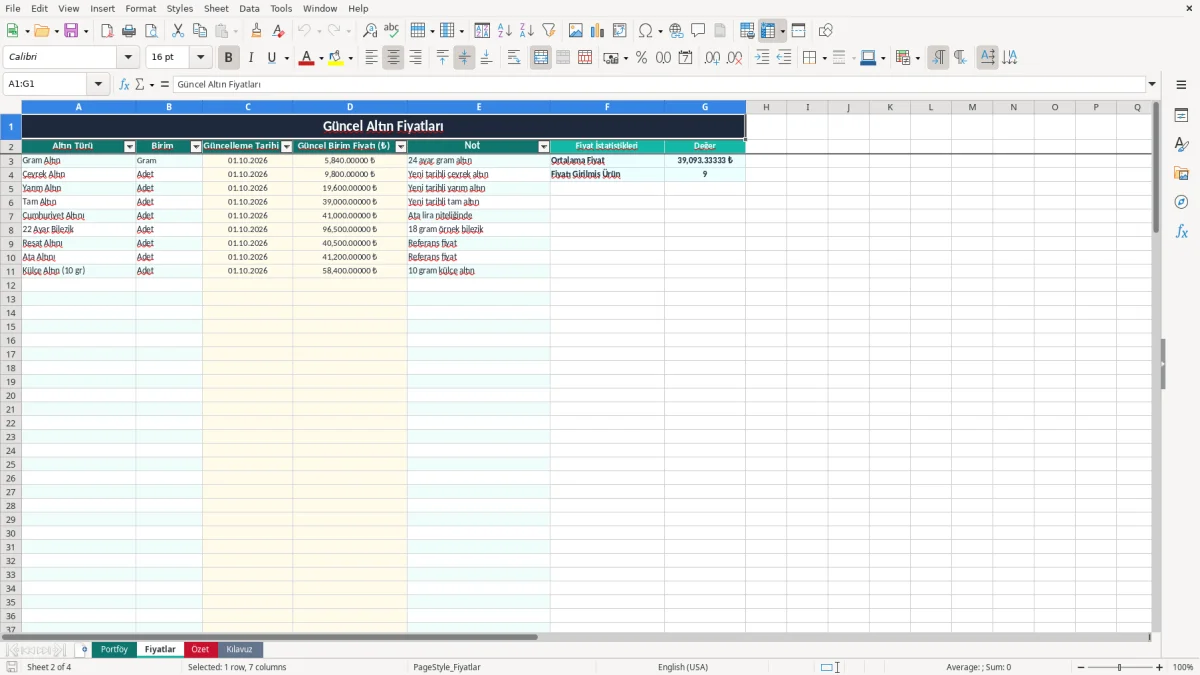Open Find & Replace tool

(x=370, y=31)
